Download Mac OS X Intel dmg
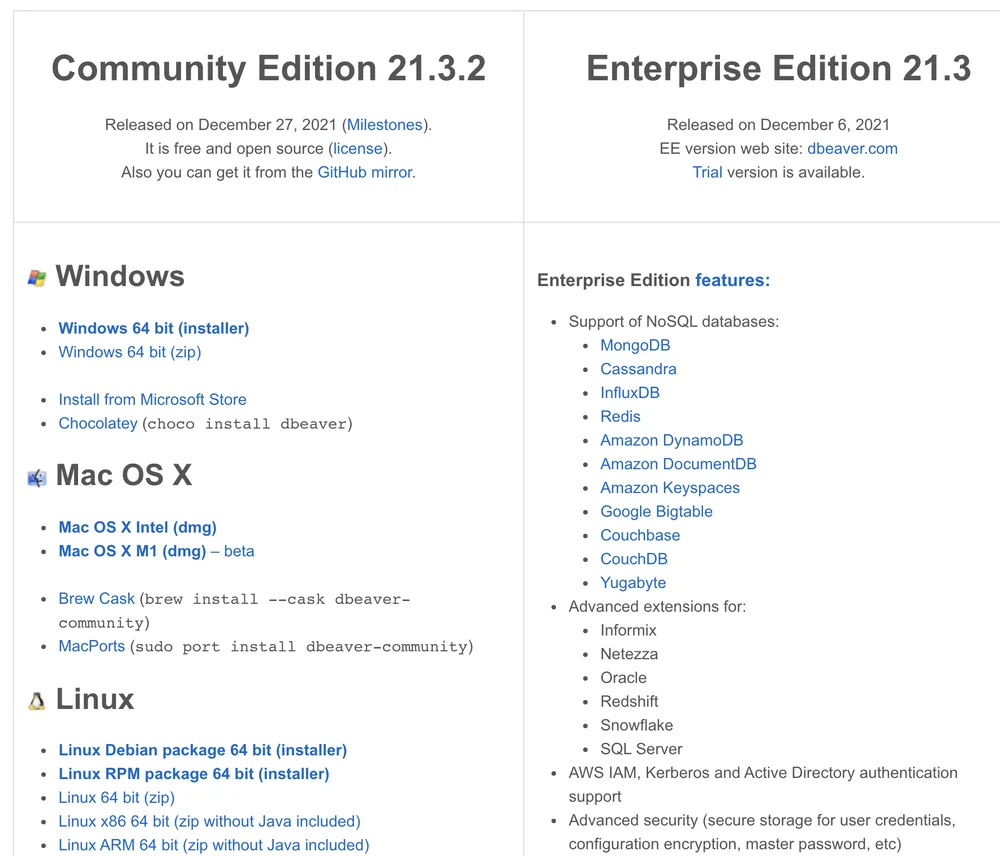This screenshot has height=856, width=1000. tap(138, 527)
